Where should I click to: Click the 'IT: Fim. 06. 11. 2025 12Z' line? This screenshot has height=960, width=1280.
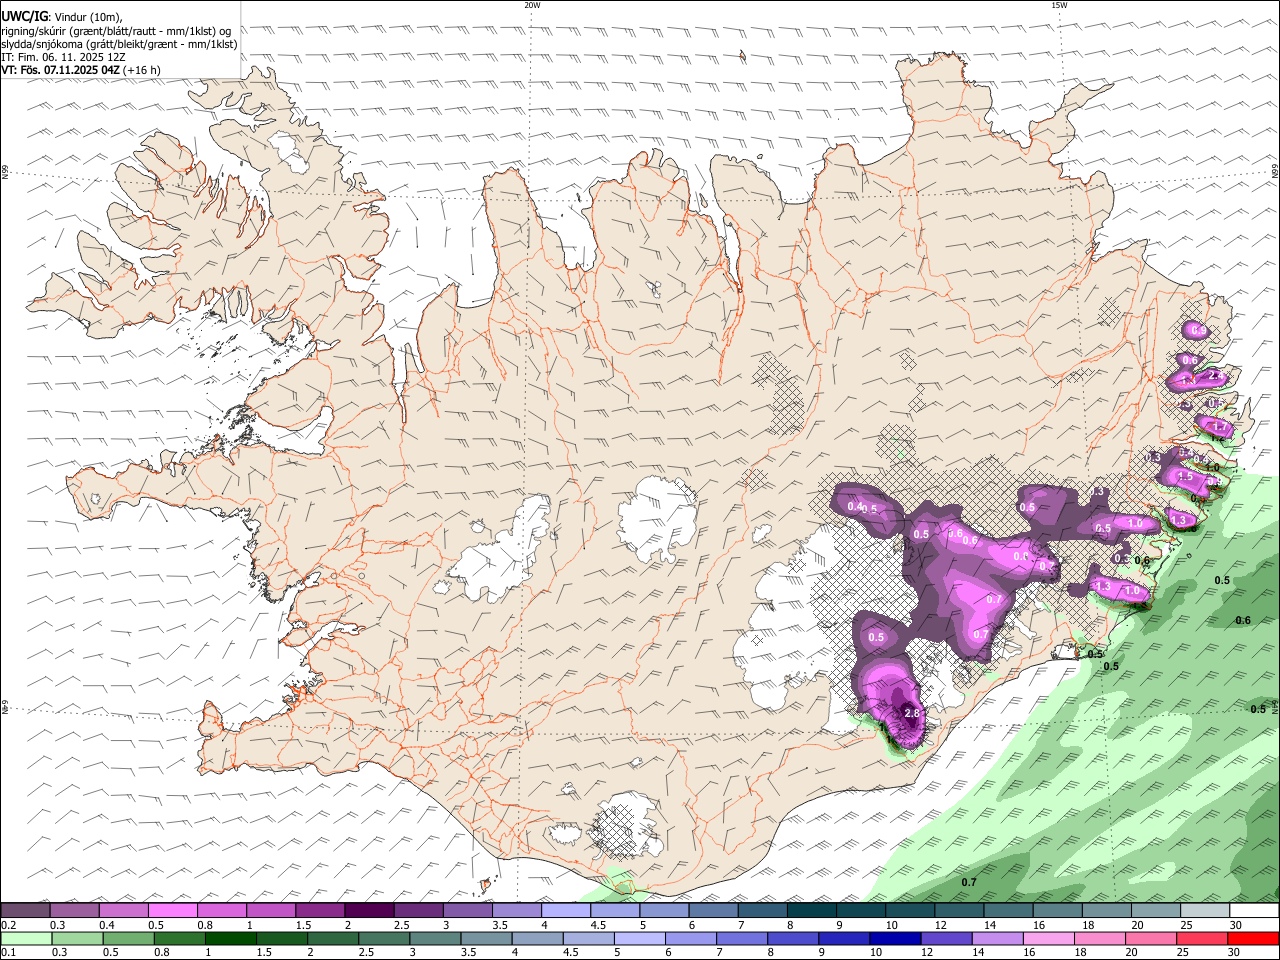point(63,57)
